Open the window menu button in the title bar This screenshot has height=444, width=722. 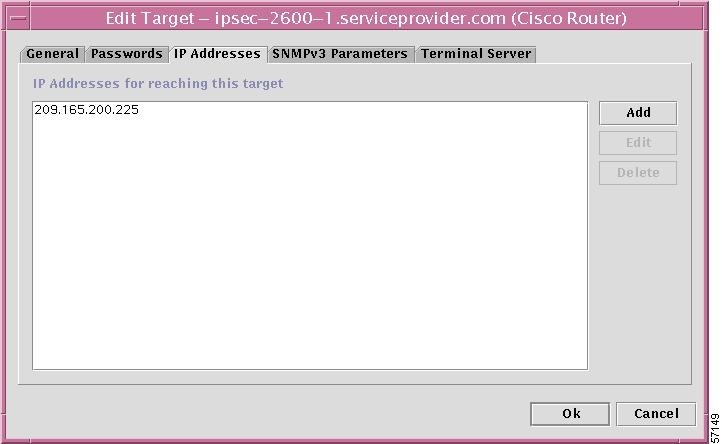[18, 18]
